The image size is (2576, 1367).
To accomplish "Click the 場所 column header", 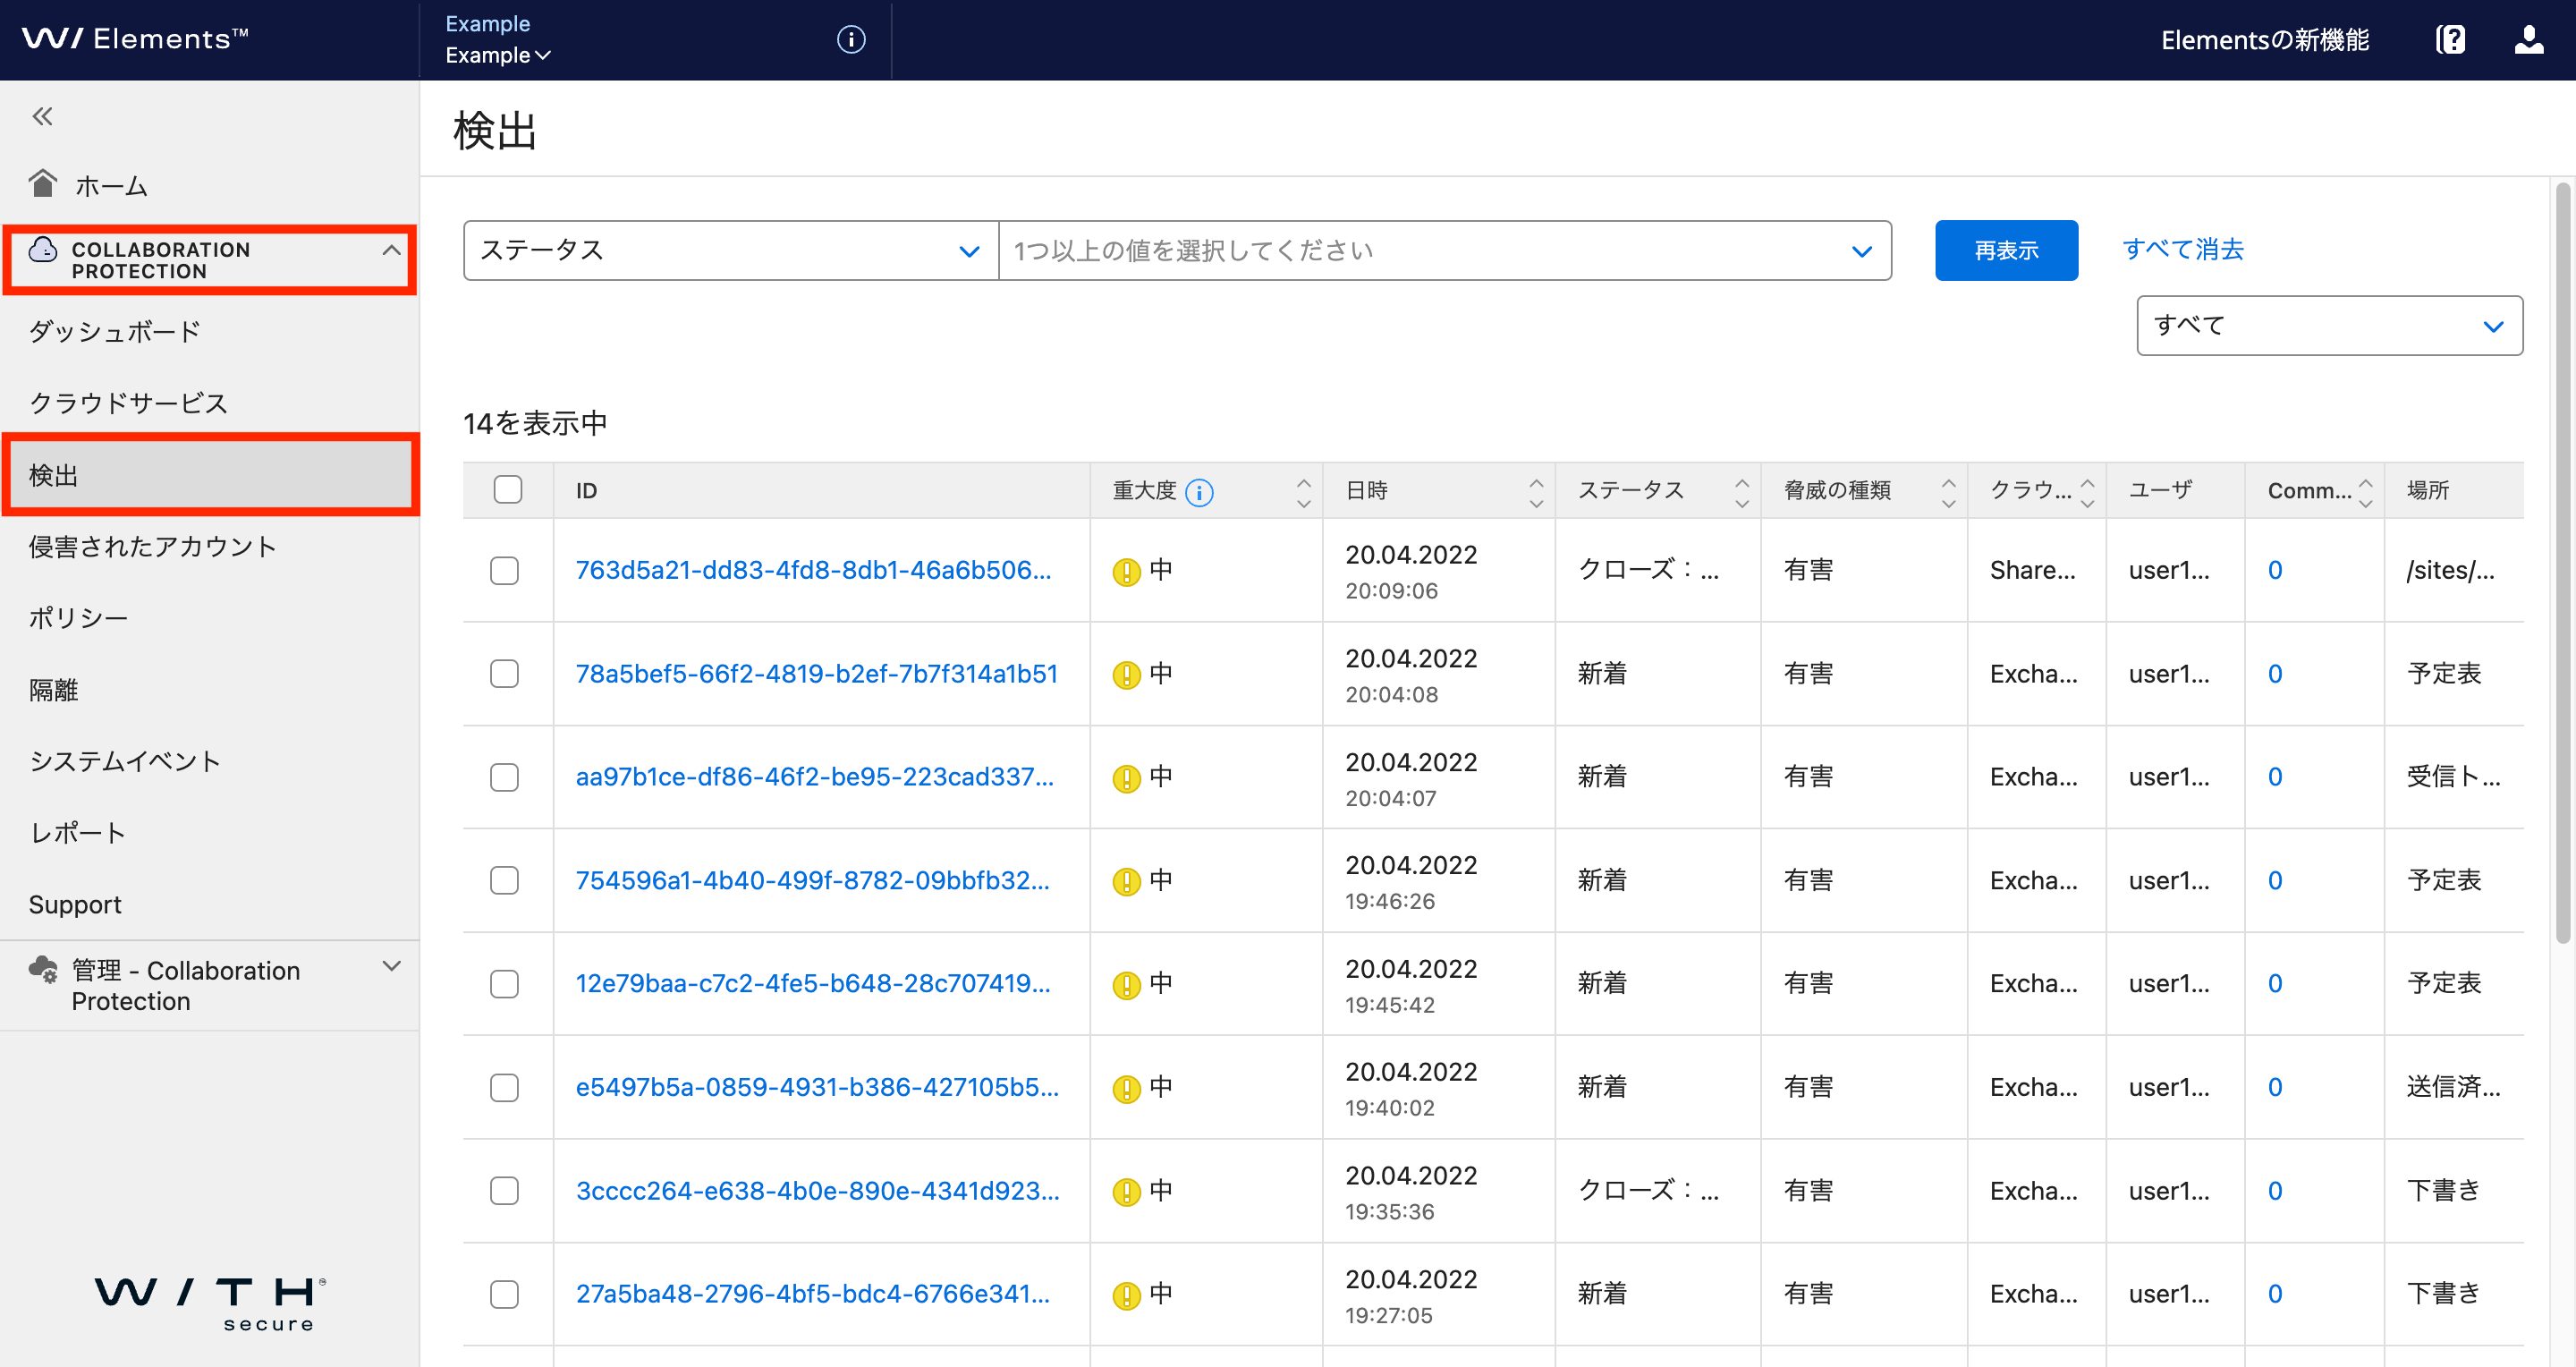I will click(2428, 490).
